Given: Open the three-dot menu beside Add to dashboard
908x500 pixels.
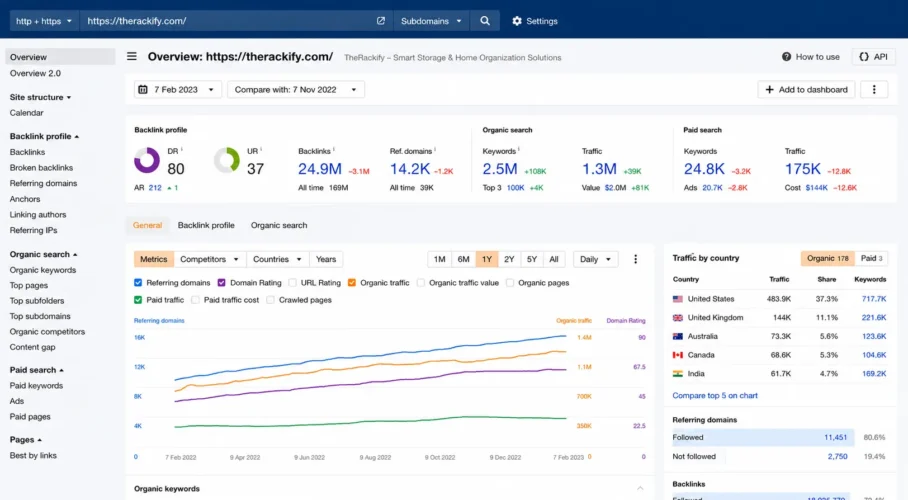Looking at the screenshot, I should (874, 89).
